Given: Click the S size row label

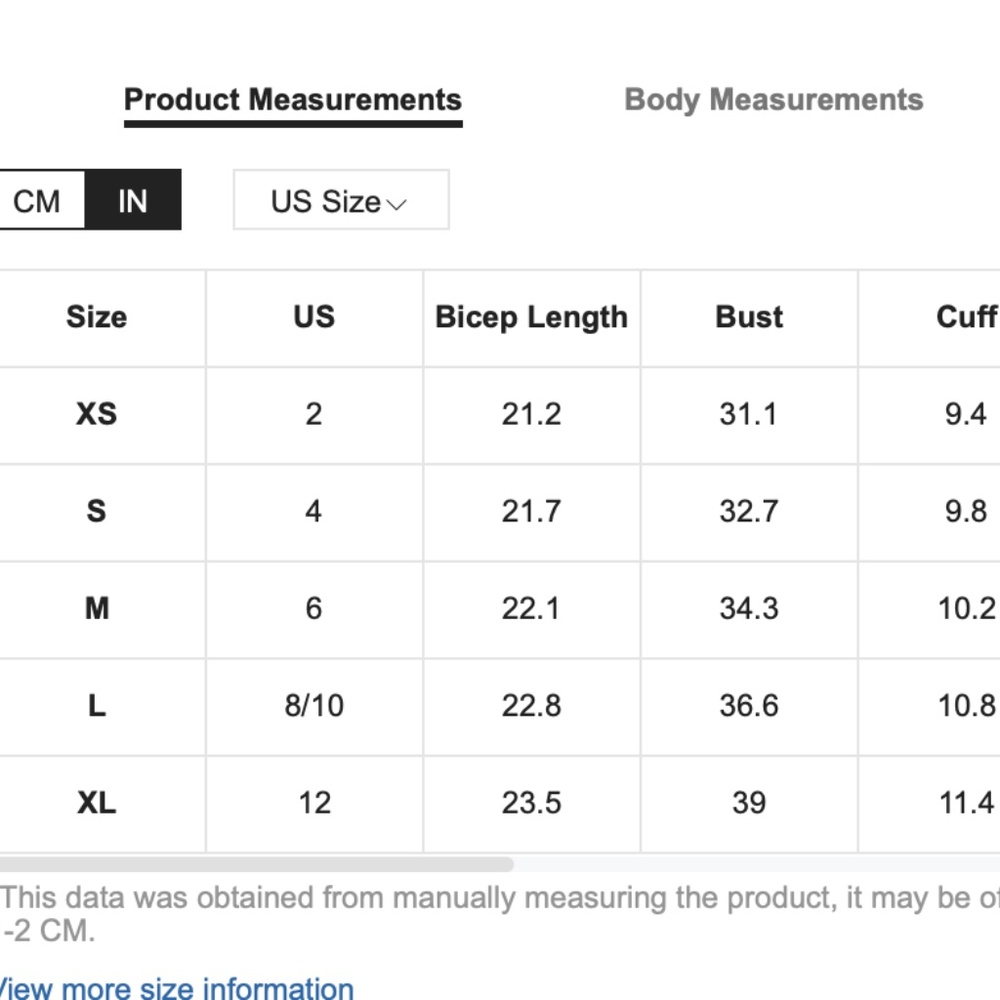Looking at the screenshot, I should [x=96, y=511].
